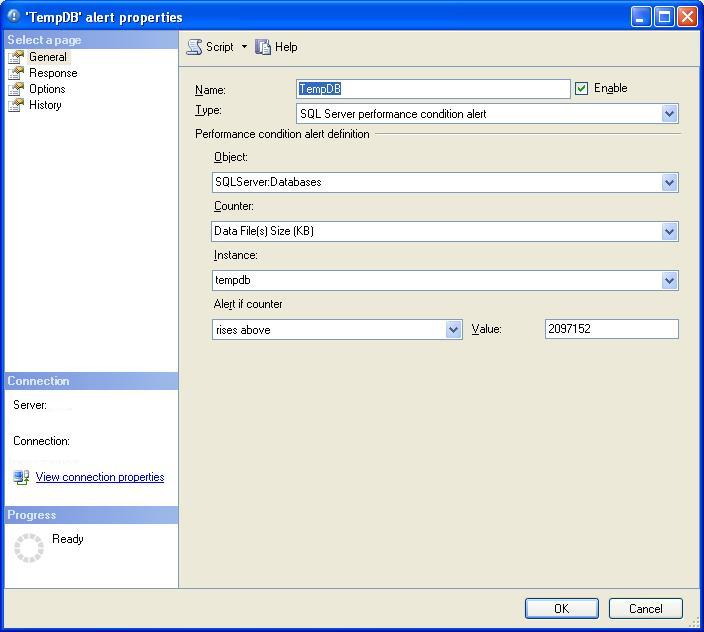Screen dimensions: 704x632
Task: Click the Options page icon
Action: (16, 89)
